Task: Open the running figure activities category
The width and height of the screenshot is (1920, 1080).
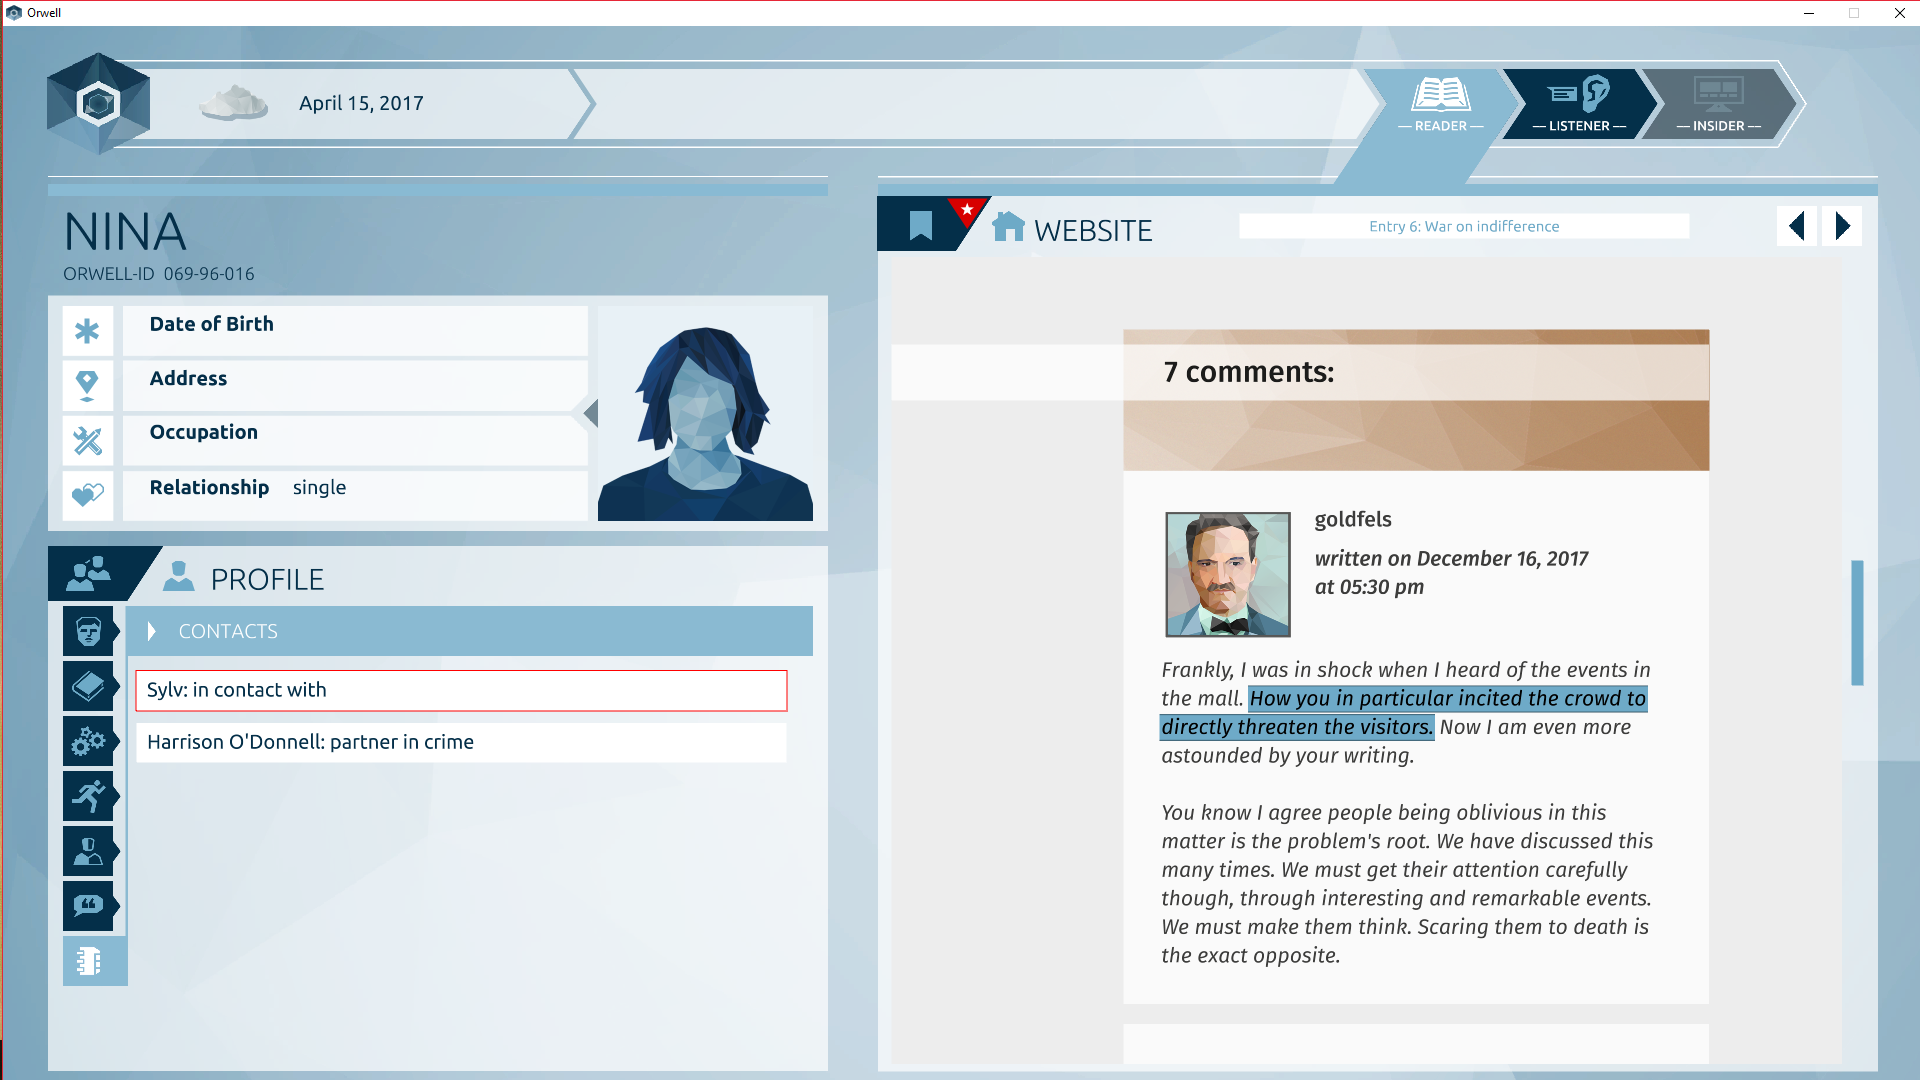Action: pos(88,796)
